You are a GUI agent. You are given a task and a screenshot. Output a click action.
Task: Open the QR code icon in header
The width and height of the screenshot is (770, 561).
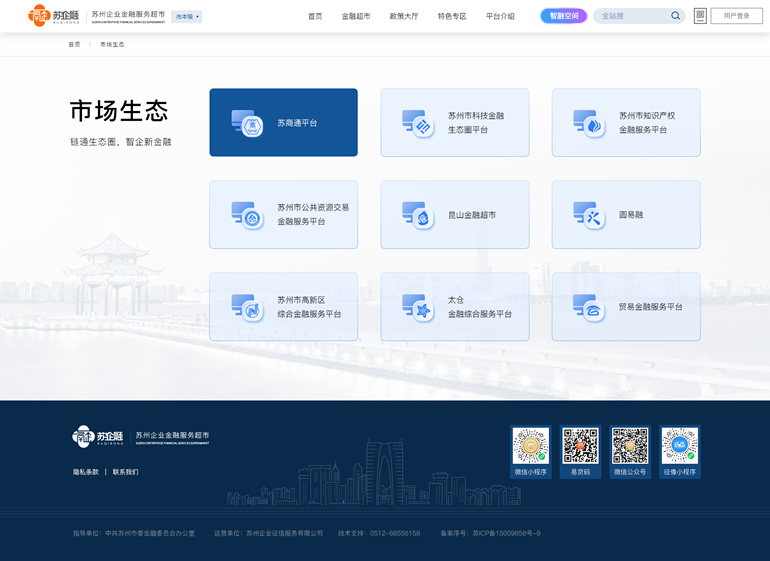pyautogui.click(x=700, y=16)
